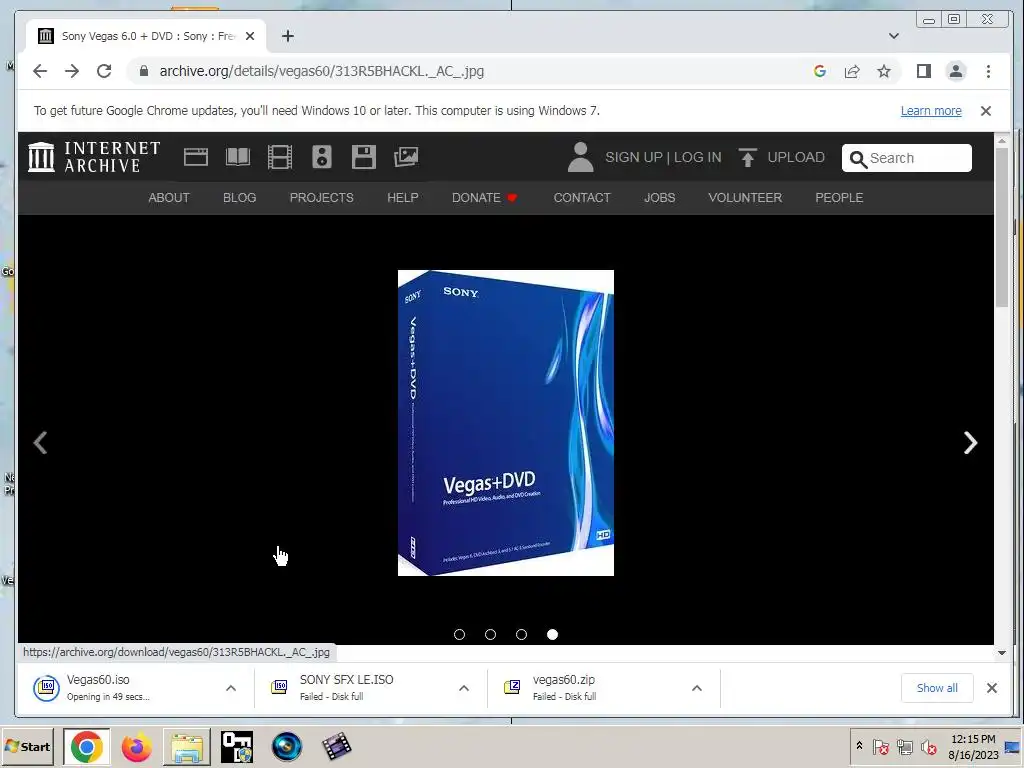The height and width of the screenshot is (768, 1024).
Task: Open Firefox from the taskbar
Action: click(x=136, y=746)
